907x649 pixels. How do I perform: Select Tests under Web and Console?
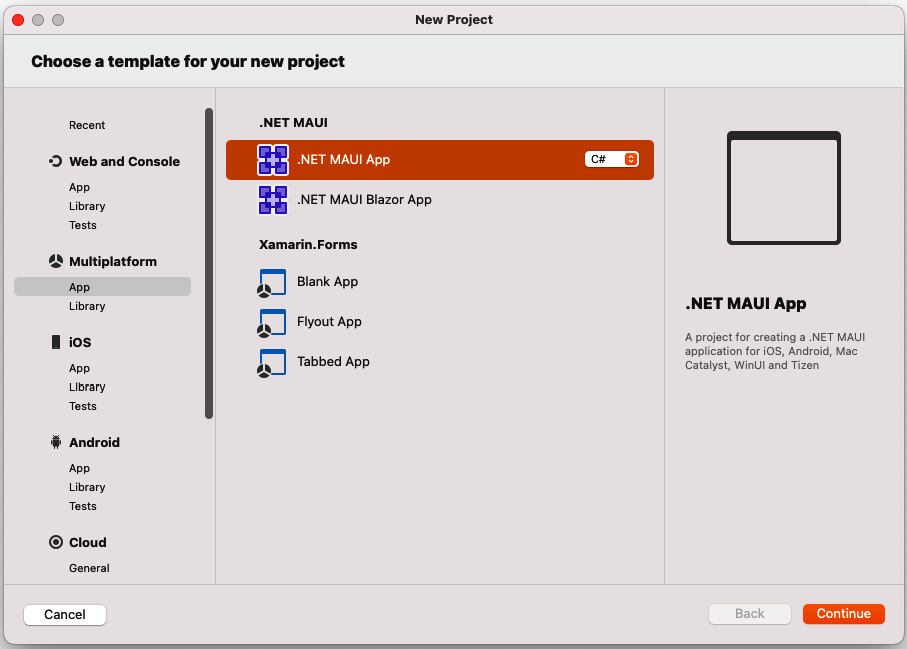[83, 225]
